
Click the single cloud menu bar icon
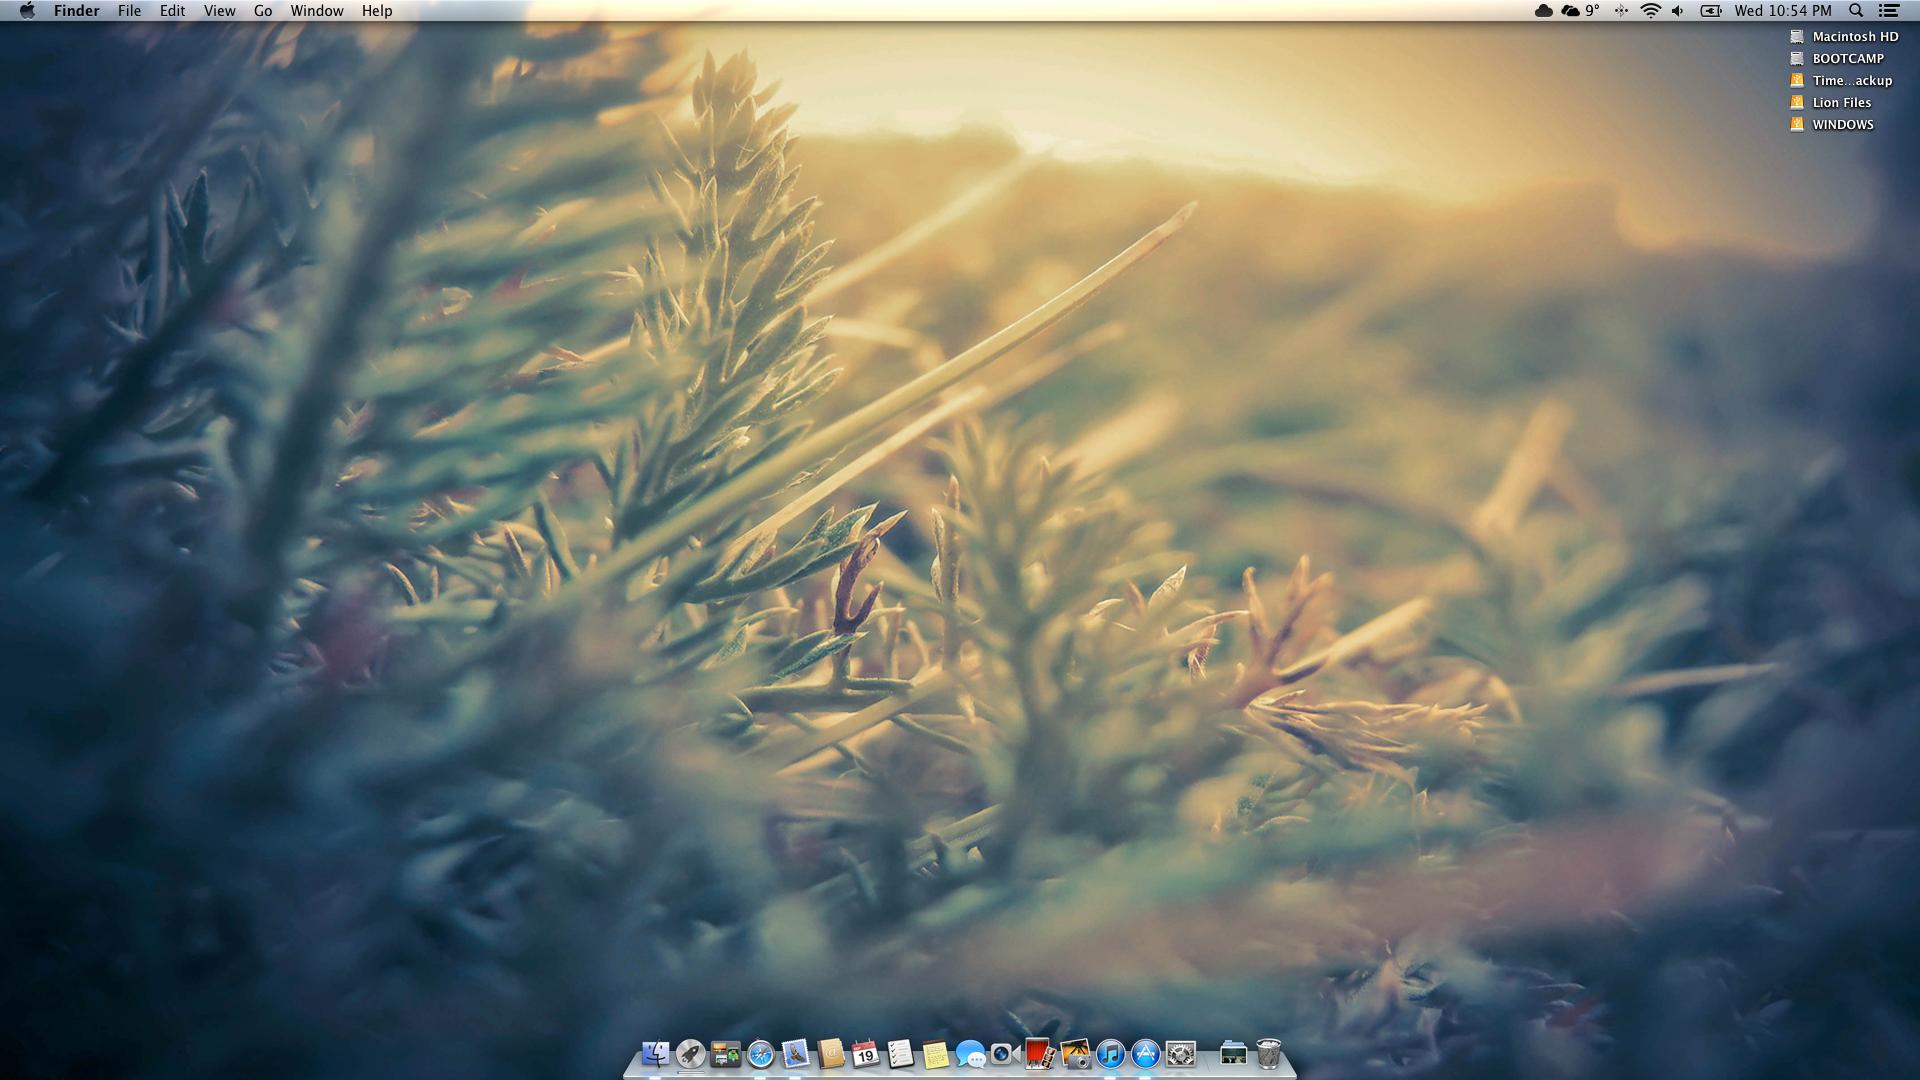coord(1543,10)
